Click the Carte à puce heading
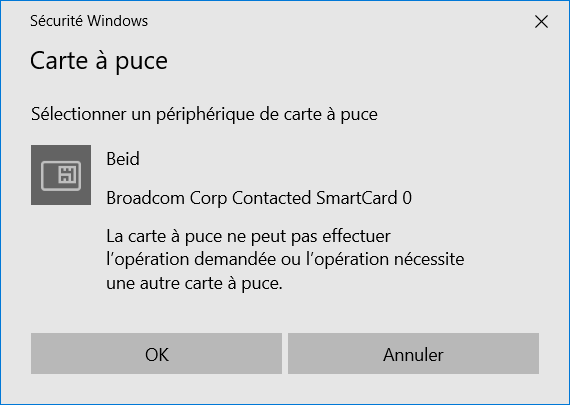This screenshot has height=405, width=570. (x=99, y=61)
